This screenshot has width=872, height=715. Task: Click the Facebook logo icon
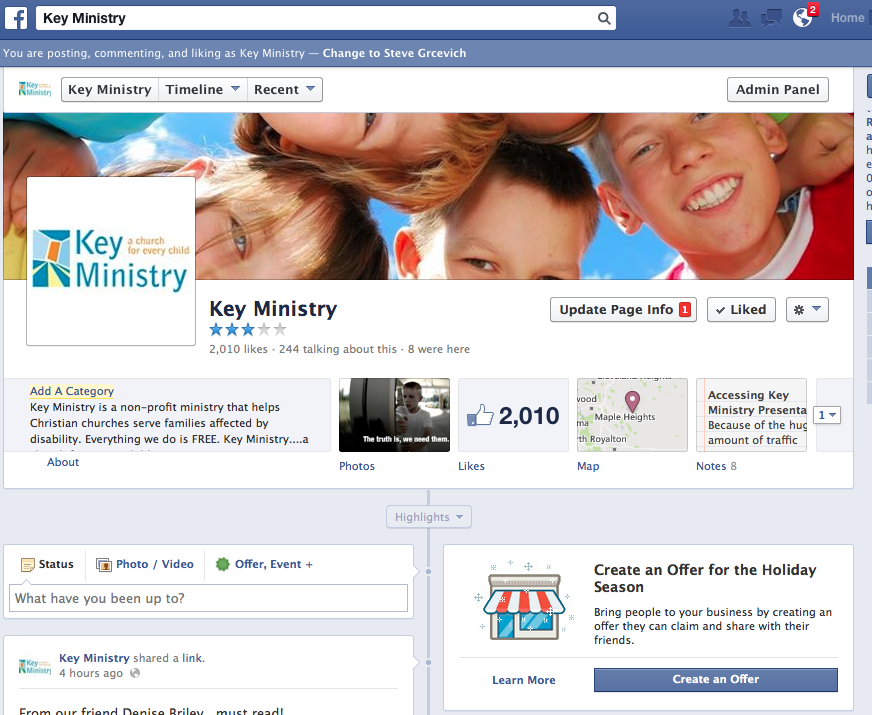pos(16,18)
